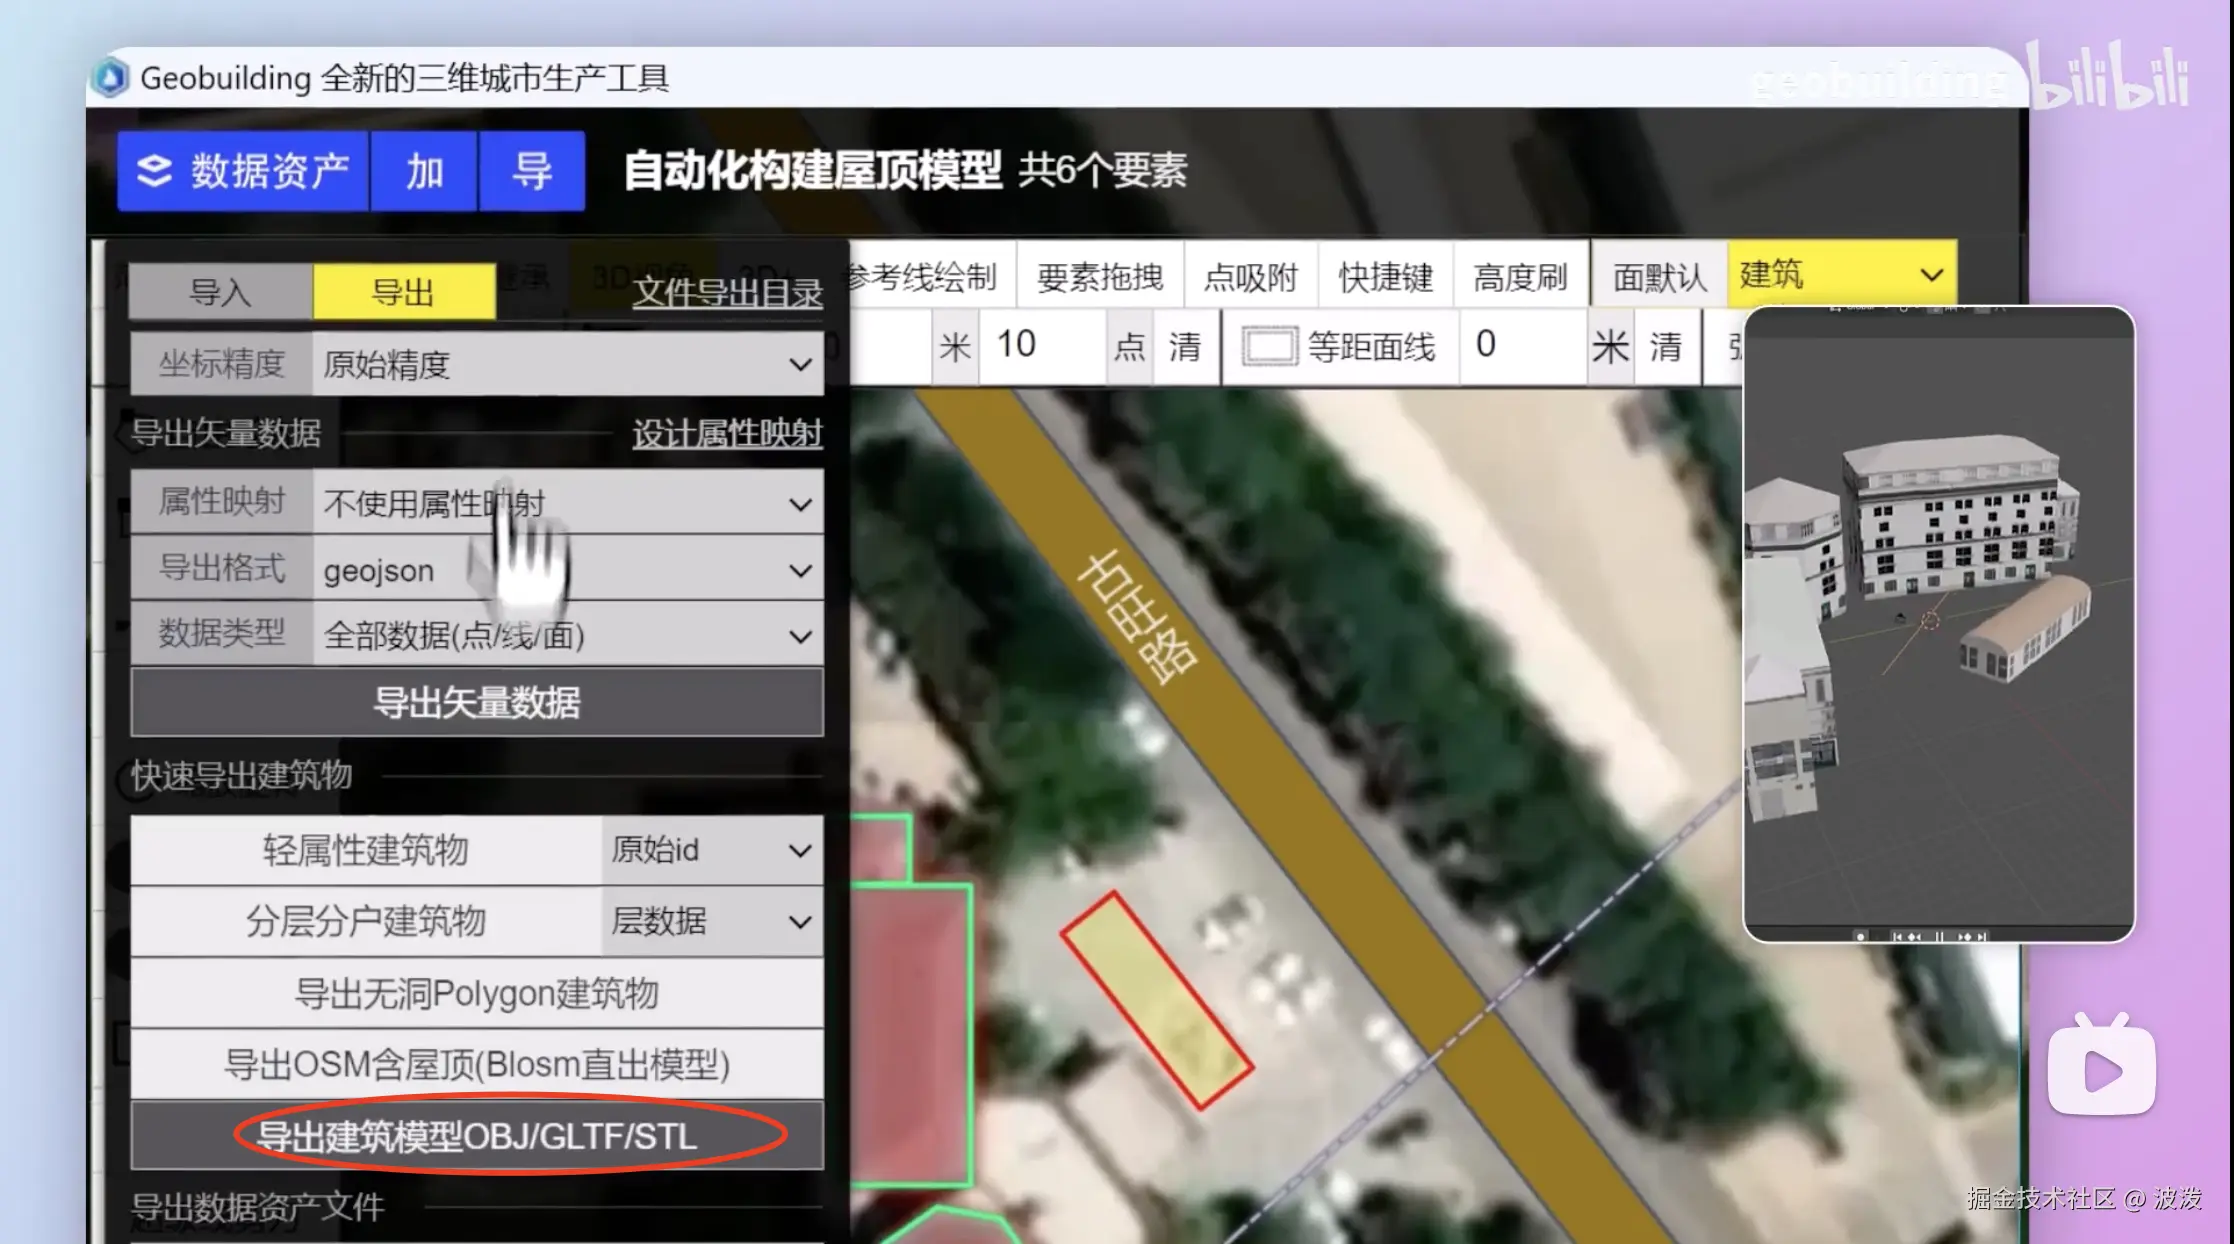This screenshot has width=2234, height=1244.
Task: Switch to 导入 mode toggle
Action: 220,293
